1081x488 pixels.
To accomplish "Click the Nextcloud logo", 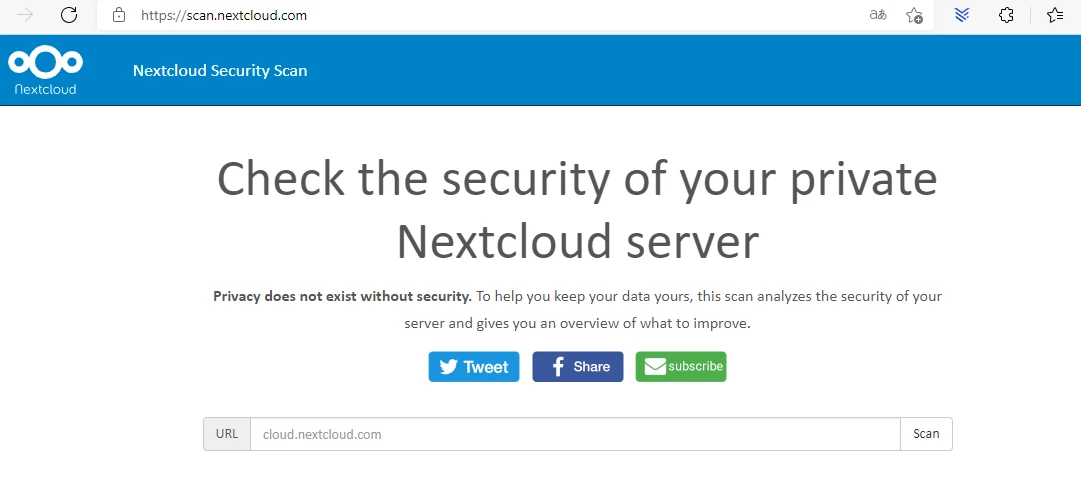I will point(45,70).
